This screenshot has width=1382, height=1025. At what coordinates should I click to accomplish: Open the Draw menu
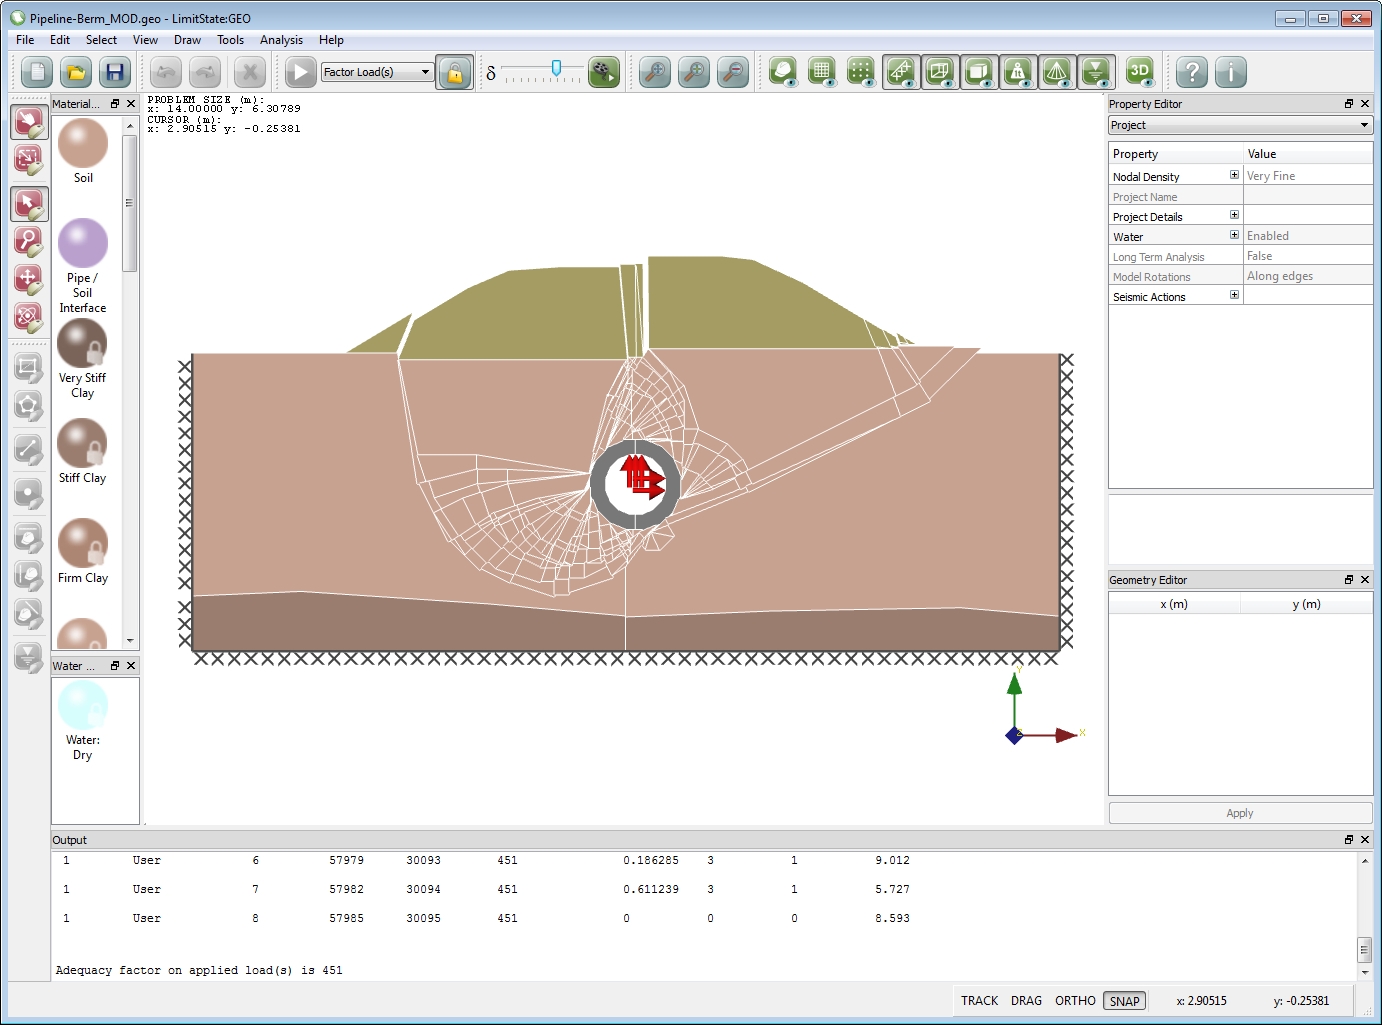[x=187, y=40]
